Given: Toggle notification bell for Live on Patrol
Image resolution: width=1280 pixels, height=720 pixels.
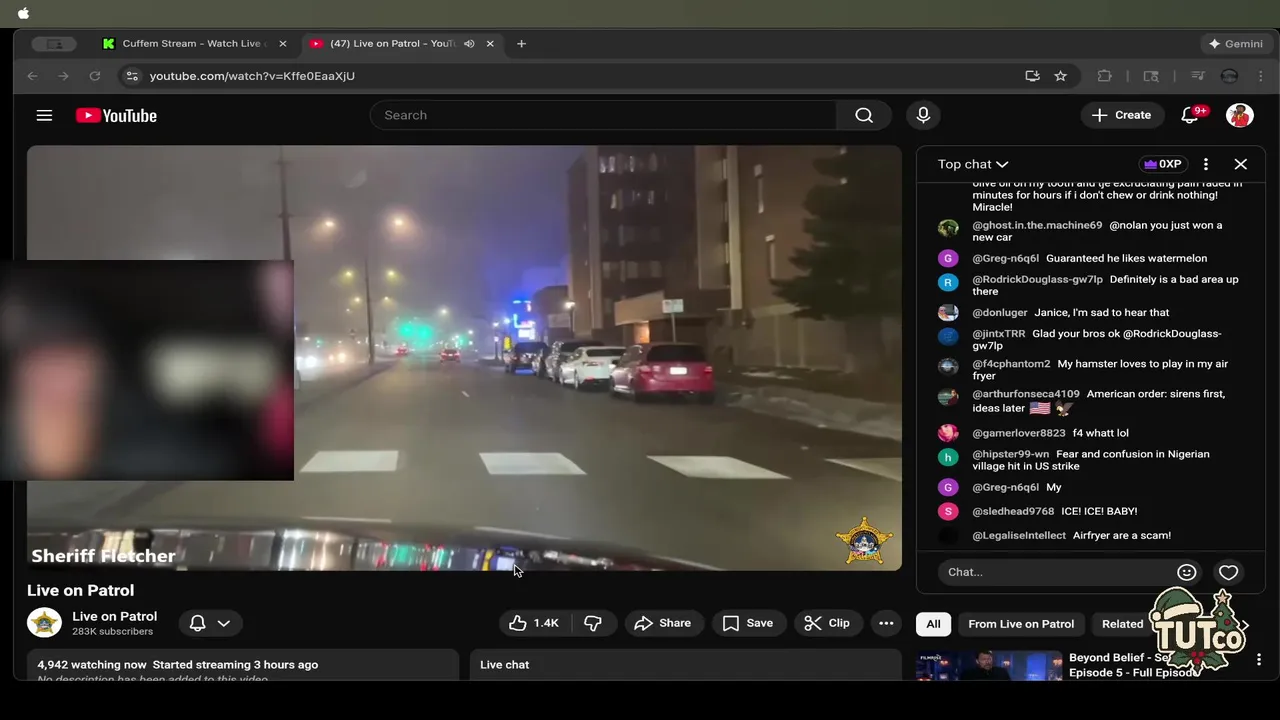Looking at the screenshot, I should 198,623.
